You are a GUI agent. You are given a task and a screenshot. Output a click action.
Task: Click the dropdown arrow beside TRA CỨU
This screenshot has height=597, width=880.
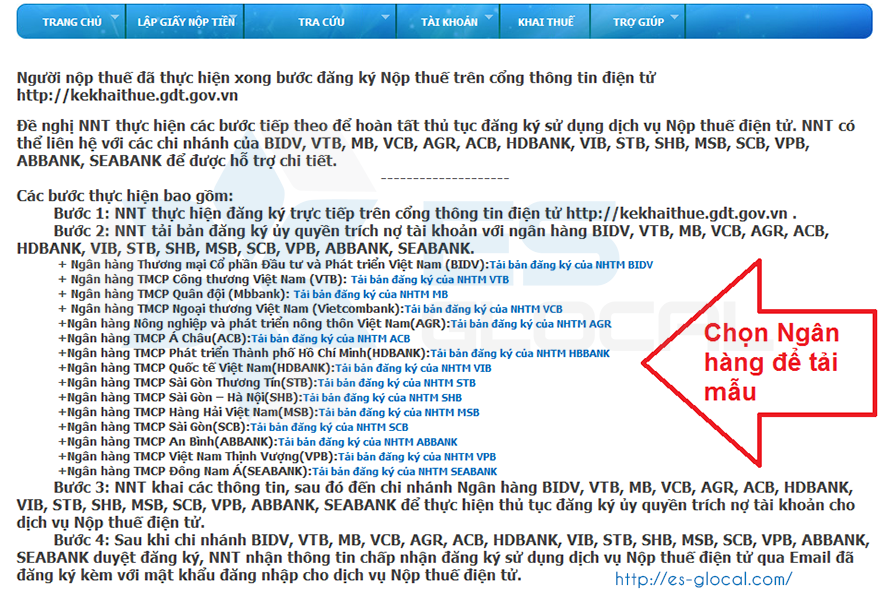click(386, 17)
